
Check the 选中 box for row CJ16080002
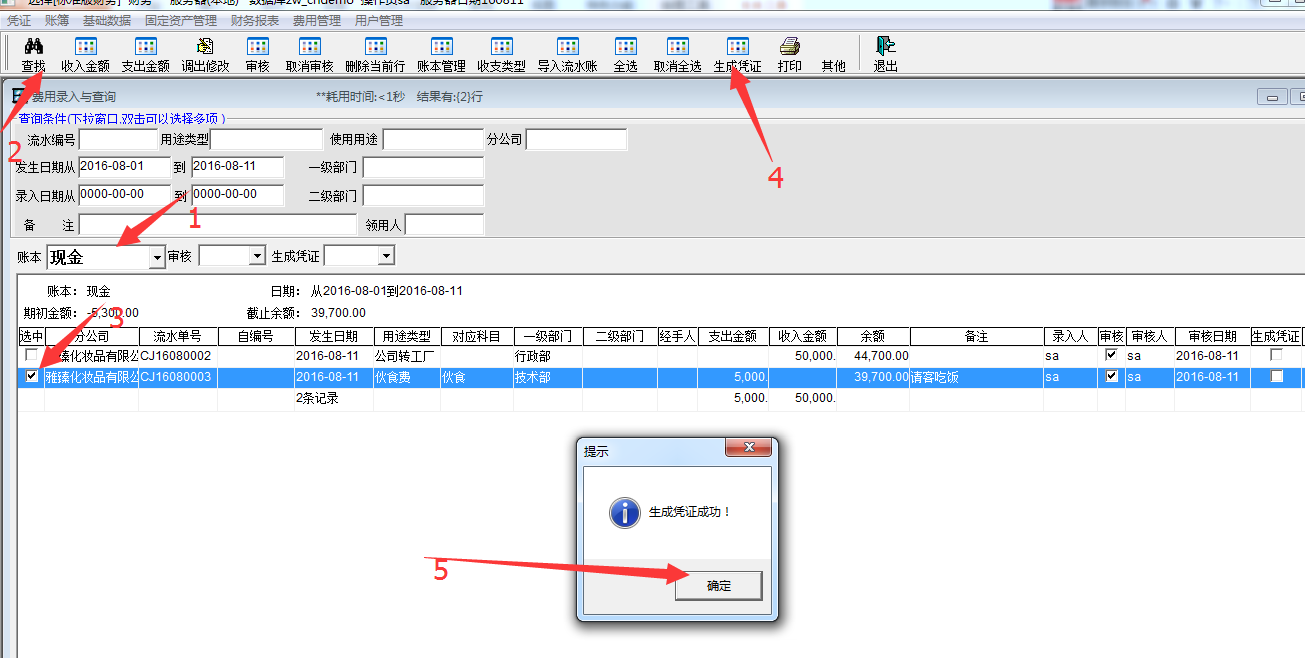click(32, 355)
